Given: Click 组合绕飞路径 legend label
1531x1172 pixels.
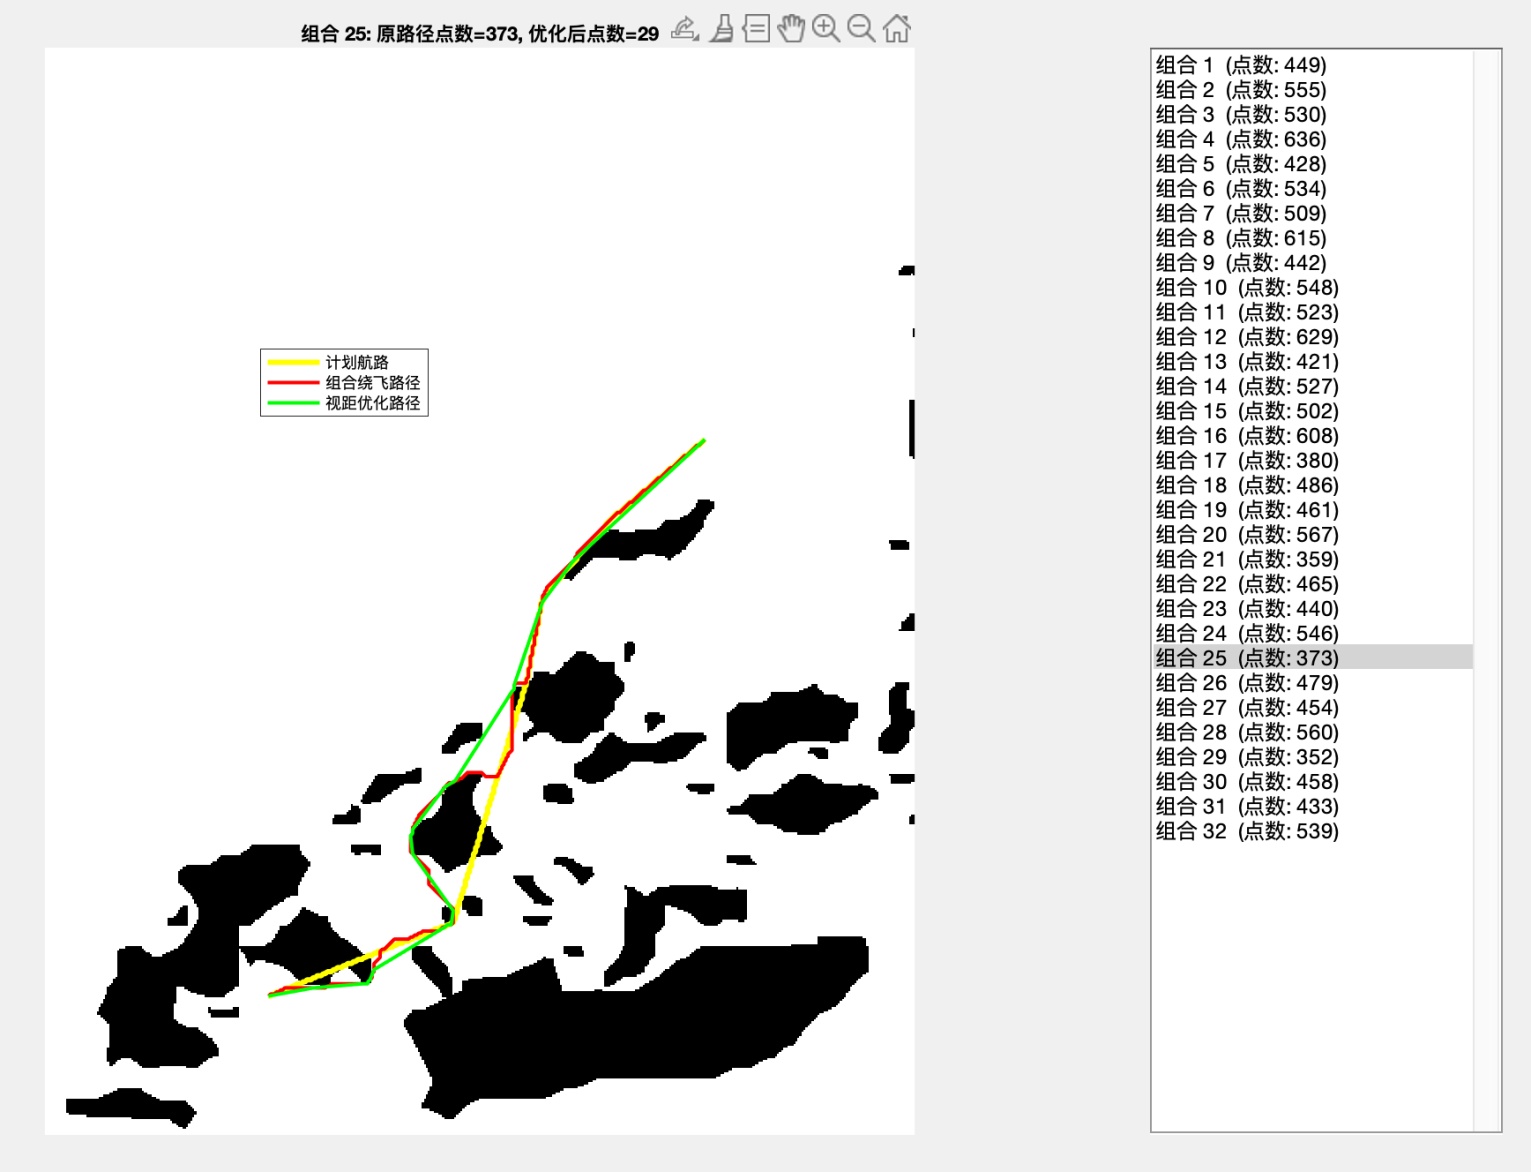Looking at the screenshot, I should (x=372, y=383).
